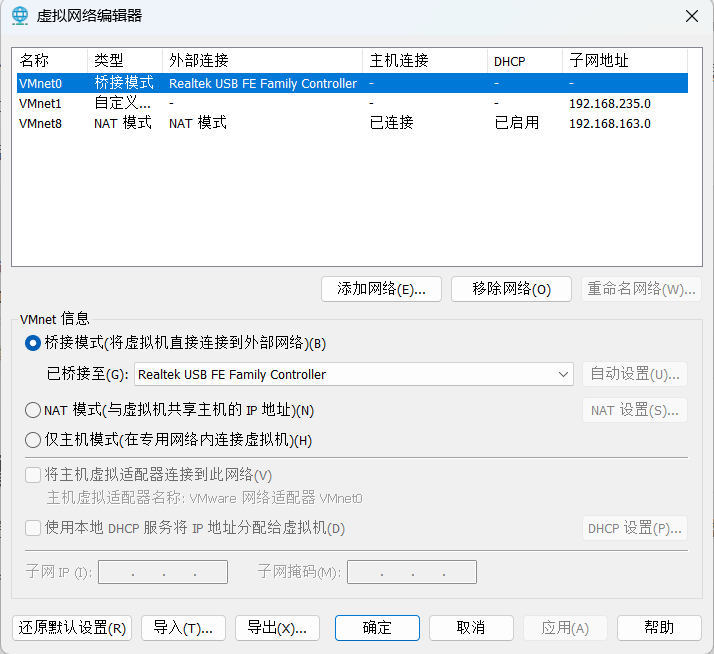Select the 桥接模式 radio button
This screenshot has width=714, height=654.
[33, 343]
